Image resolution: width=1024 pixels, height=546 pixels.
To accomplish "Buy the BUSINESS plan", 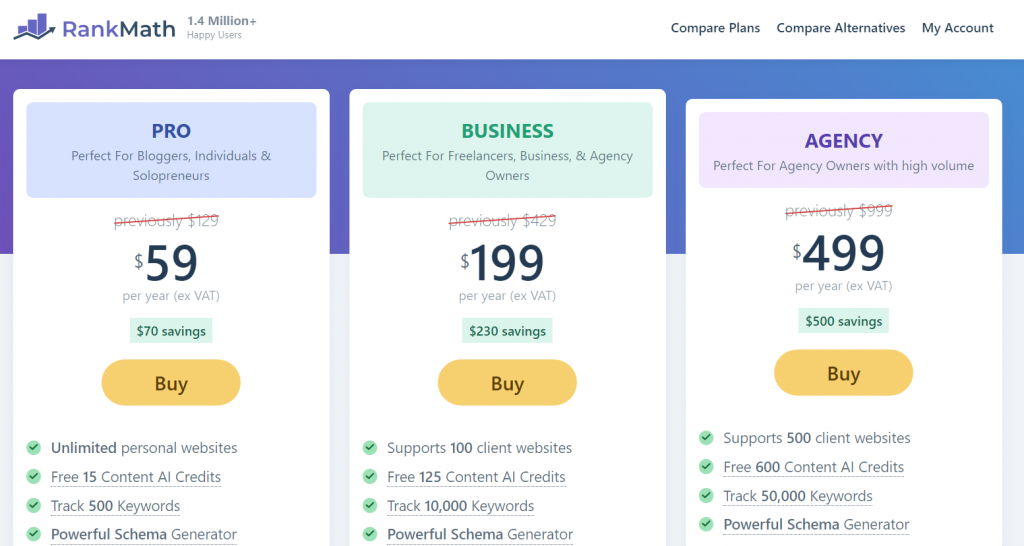I will 507,383.
